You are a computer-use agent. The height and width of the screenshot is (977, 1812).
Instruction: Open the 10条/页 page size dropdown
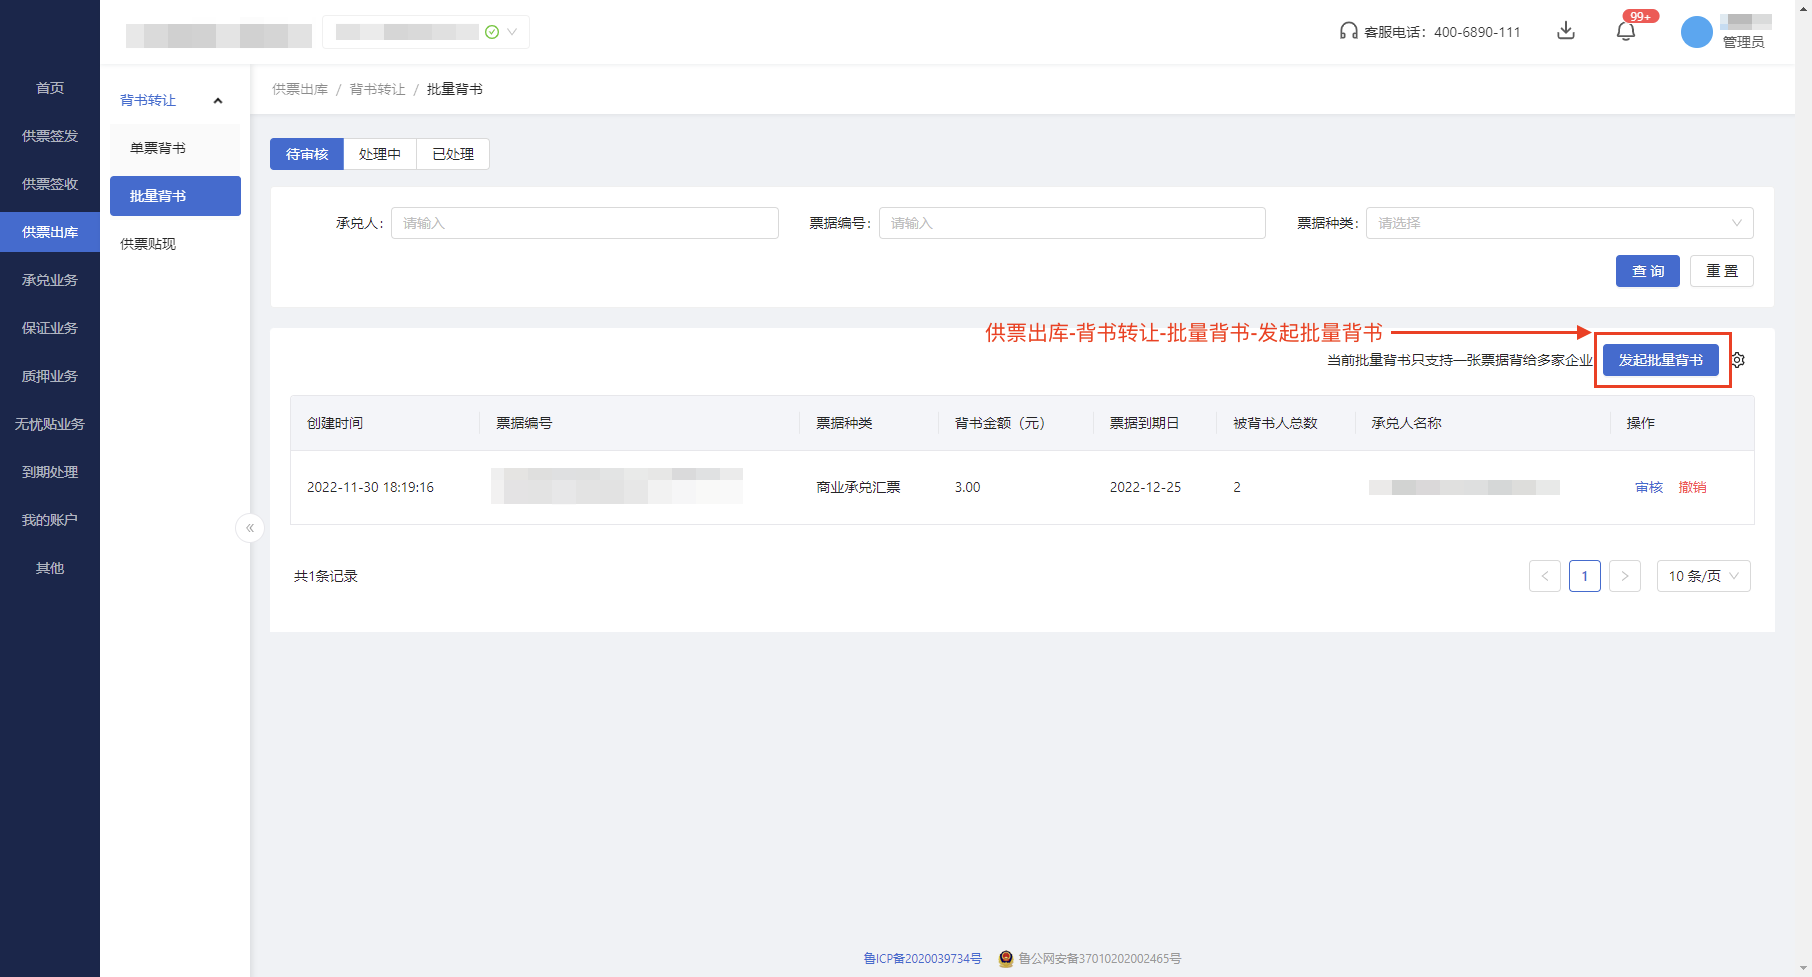(x=1703, y=576)
